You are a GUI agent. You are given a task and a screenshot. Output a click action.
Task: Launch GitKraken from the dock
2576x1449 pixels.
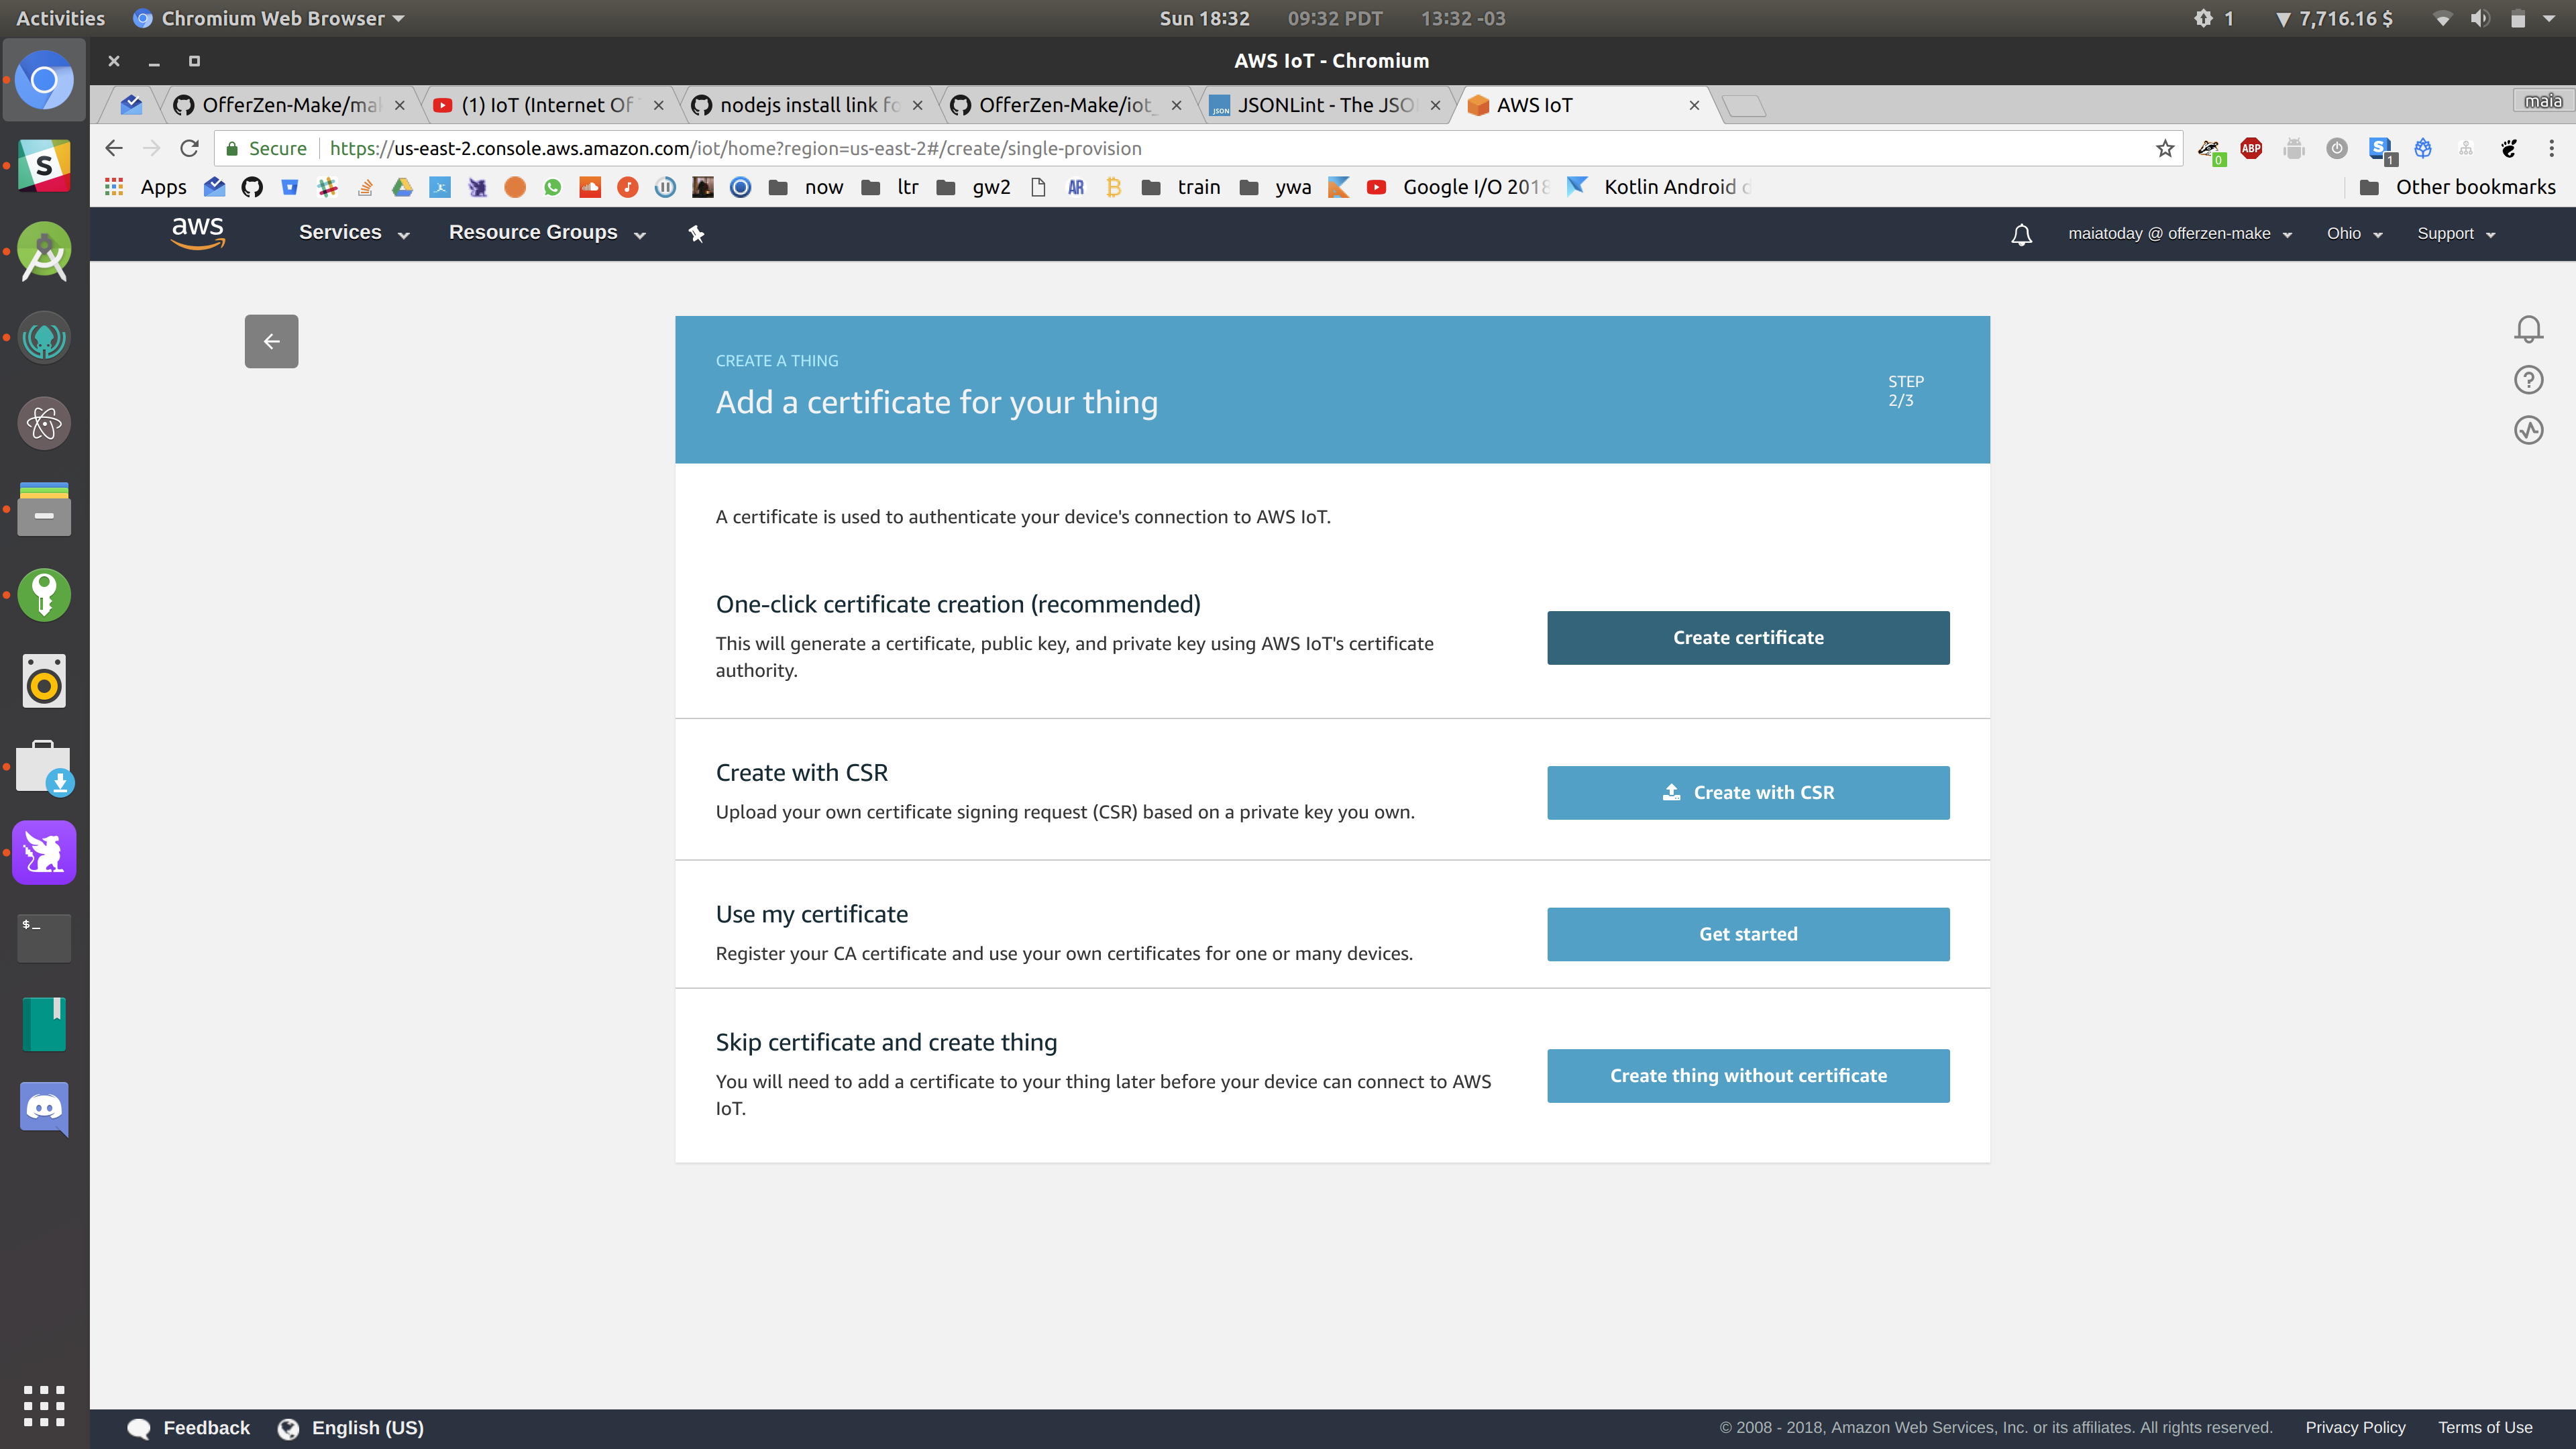(x=44, y=338)
